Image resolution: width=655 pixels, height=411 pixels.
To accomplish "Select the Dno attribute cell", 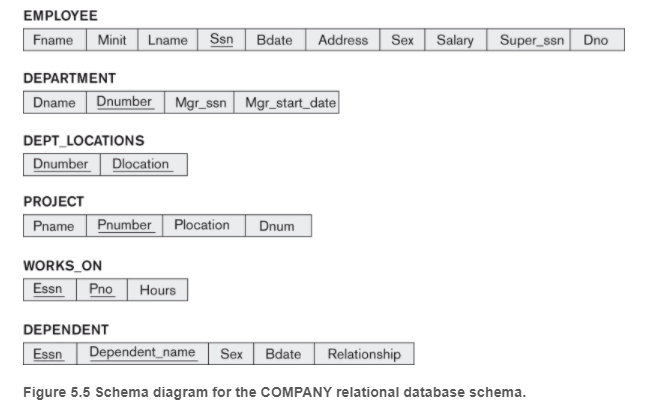I will (x=596, y=40).
